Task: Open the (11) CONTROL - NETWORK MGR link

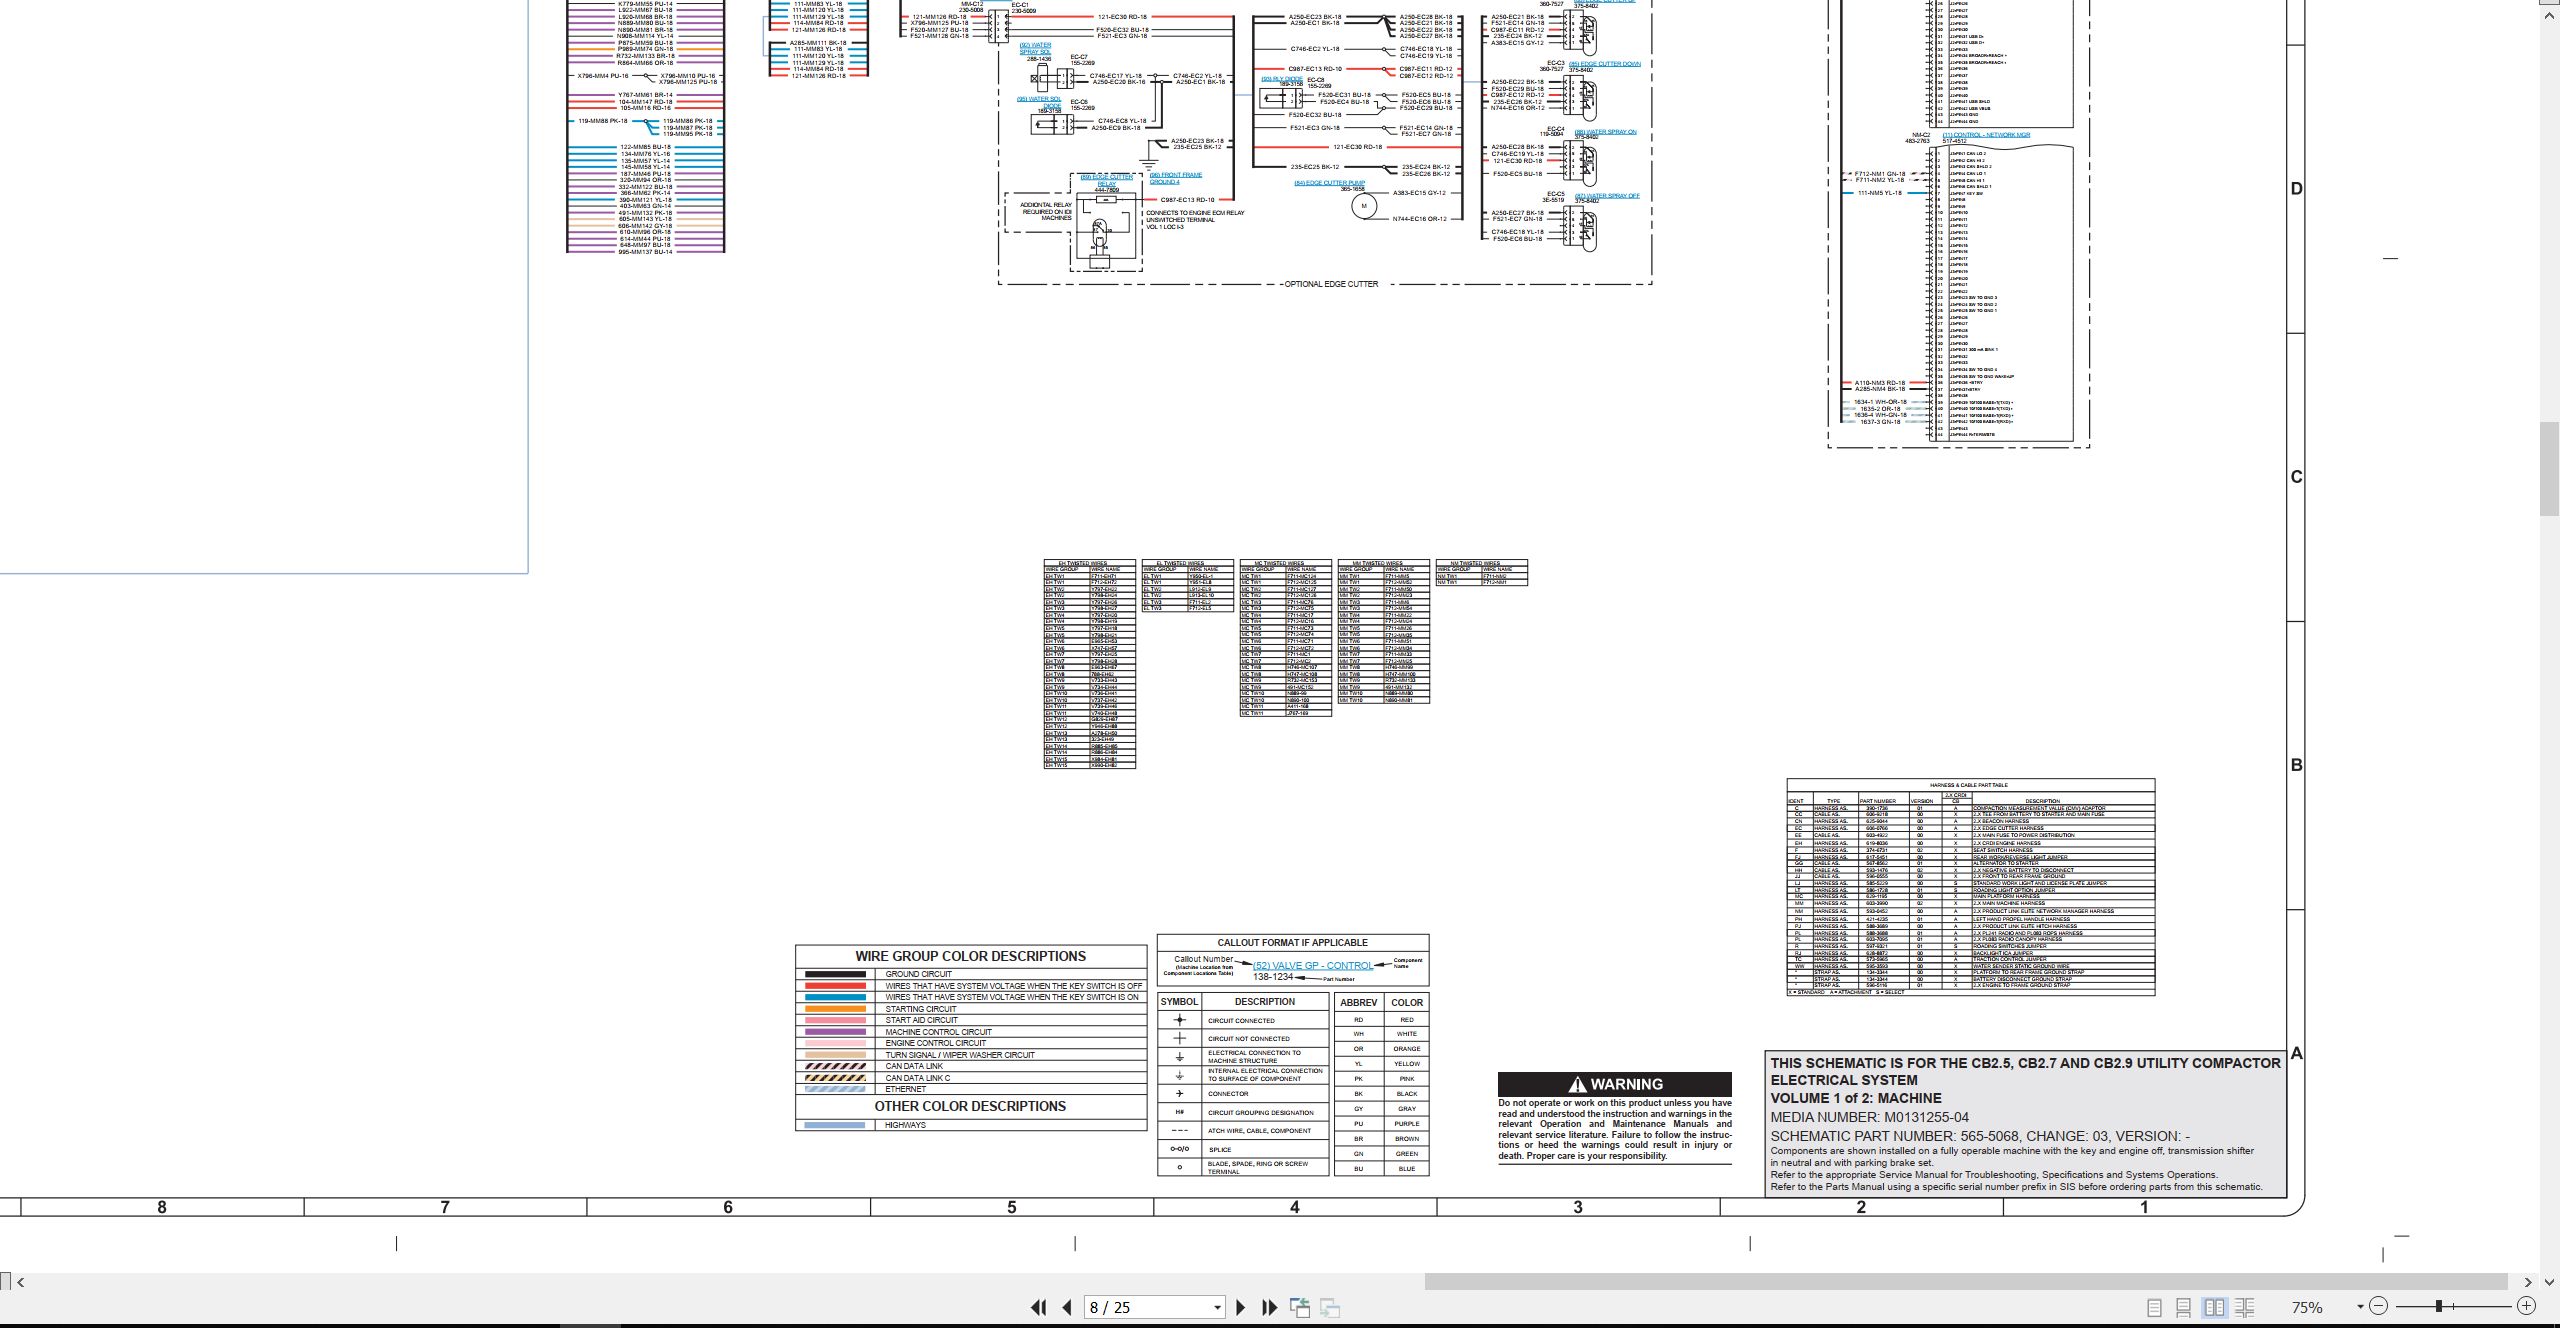Action: click(1986, 135)
